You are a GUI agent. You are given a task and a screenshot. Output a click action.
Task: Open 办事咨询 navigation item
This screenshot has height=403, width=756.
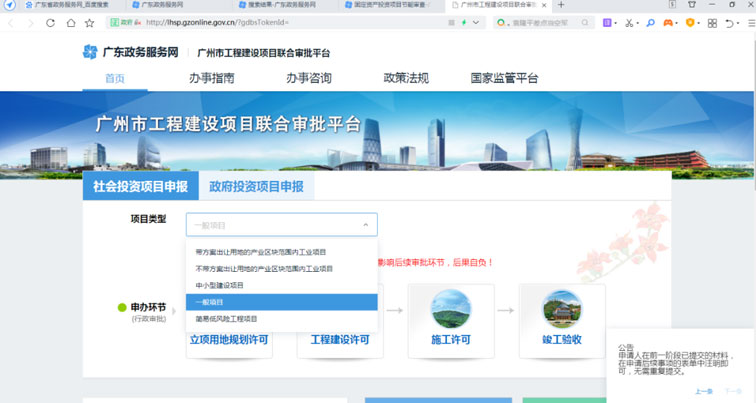309,78
